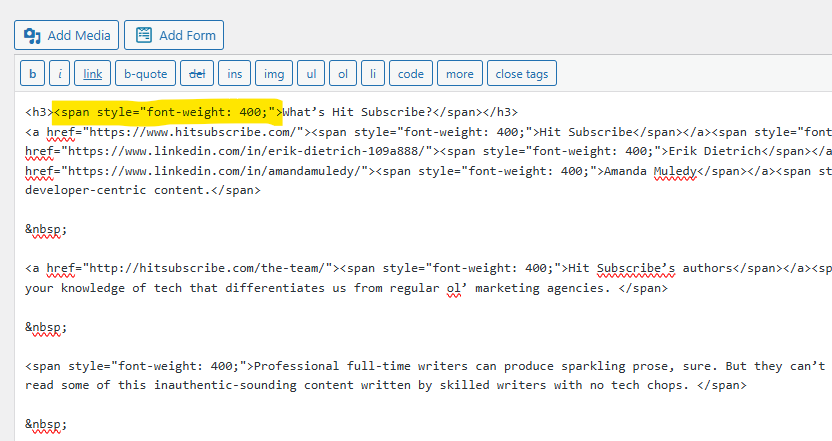Click the hitsubscribe.com URL in first anchor
This screenshot has height=441, width=832.
[x=193, y=132]
